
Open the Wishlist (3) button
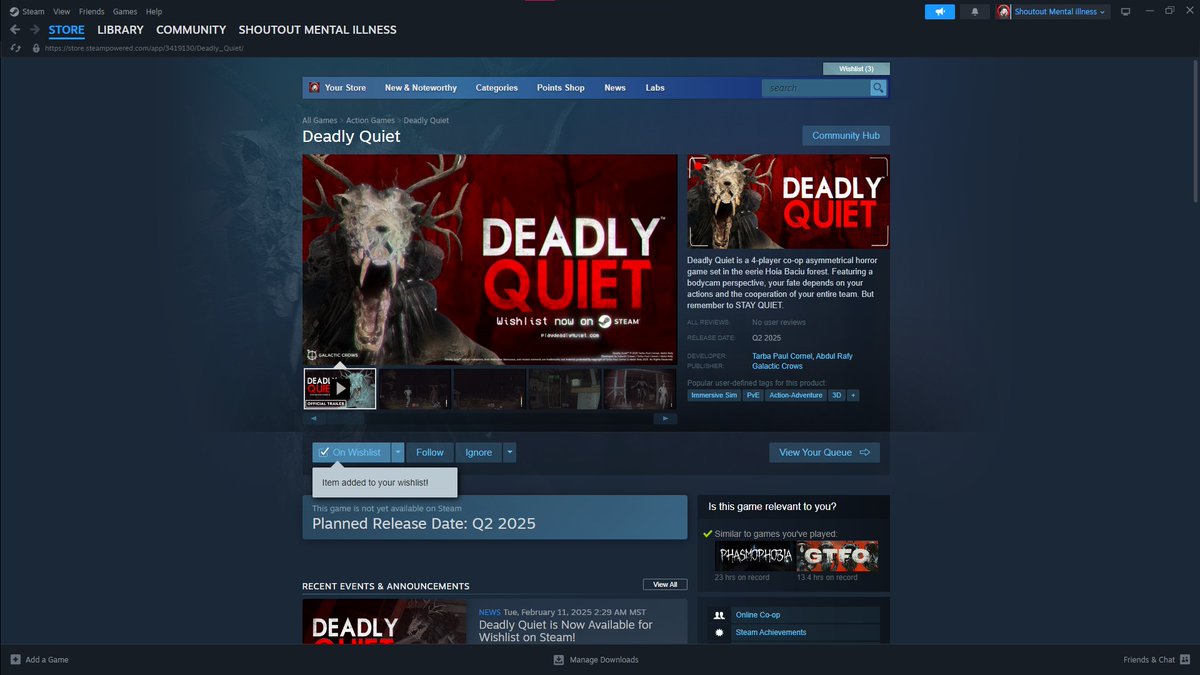[x=856, y=69]
